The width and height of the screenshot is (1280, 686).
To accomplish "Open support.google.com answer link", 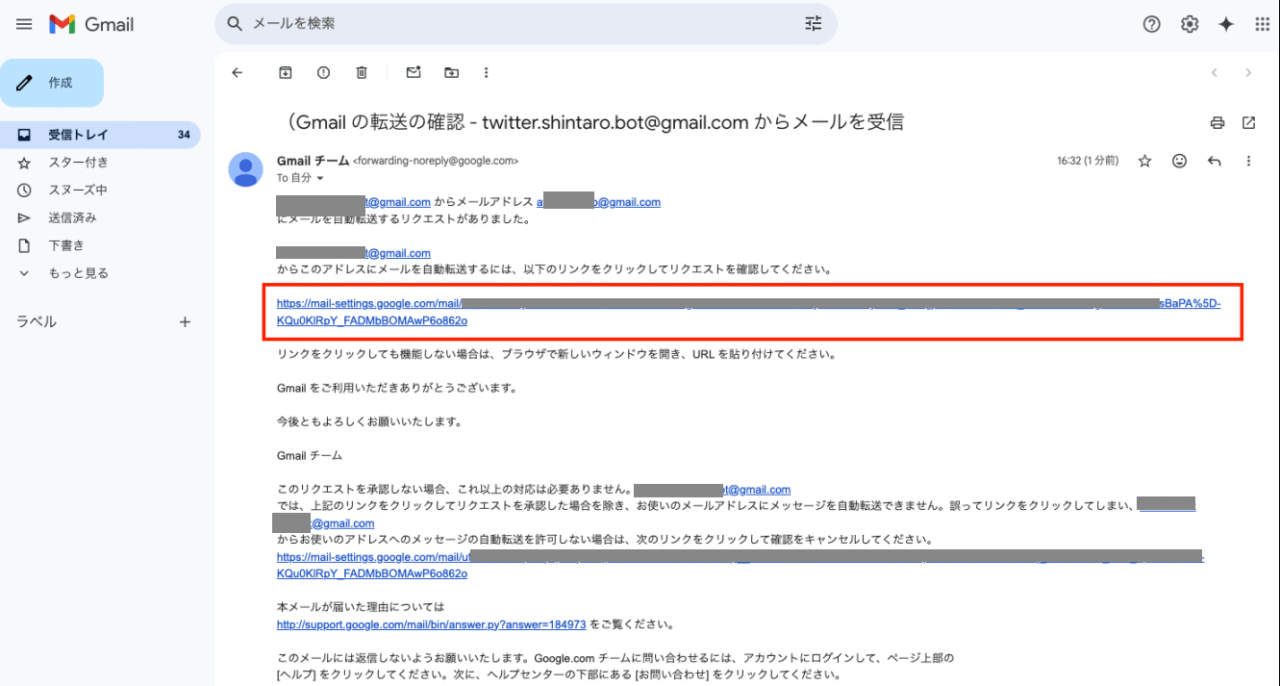I will 431,625.
